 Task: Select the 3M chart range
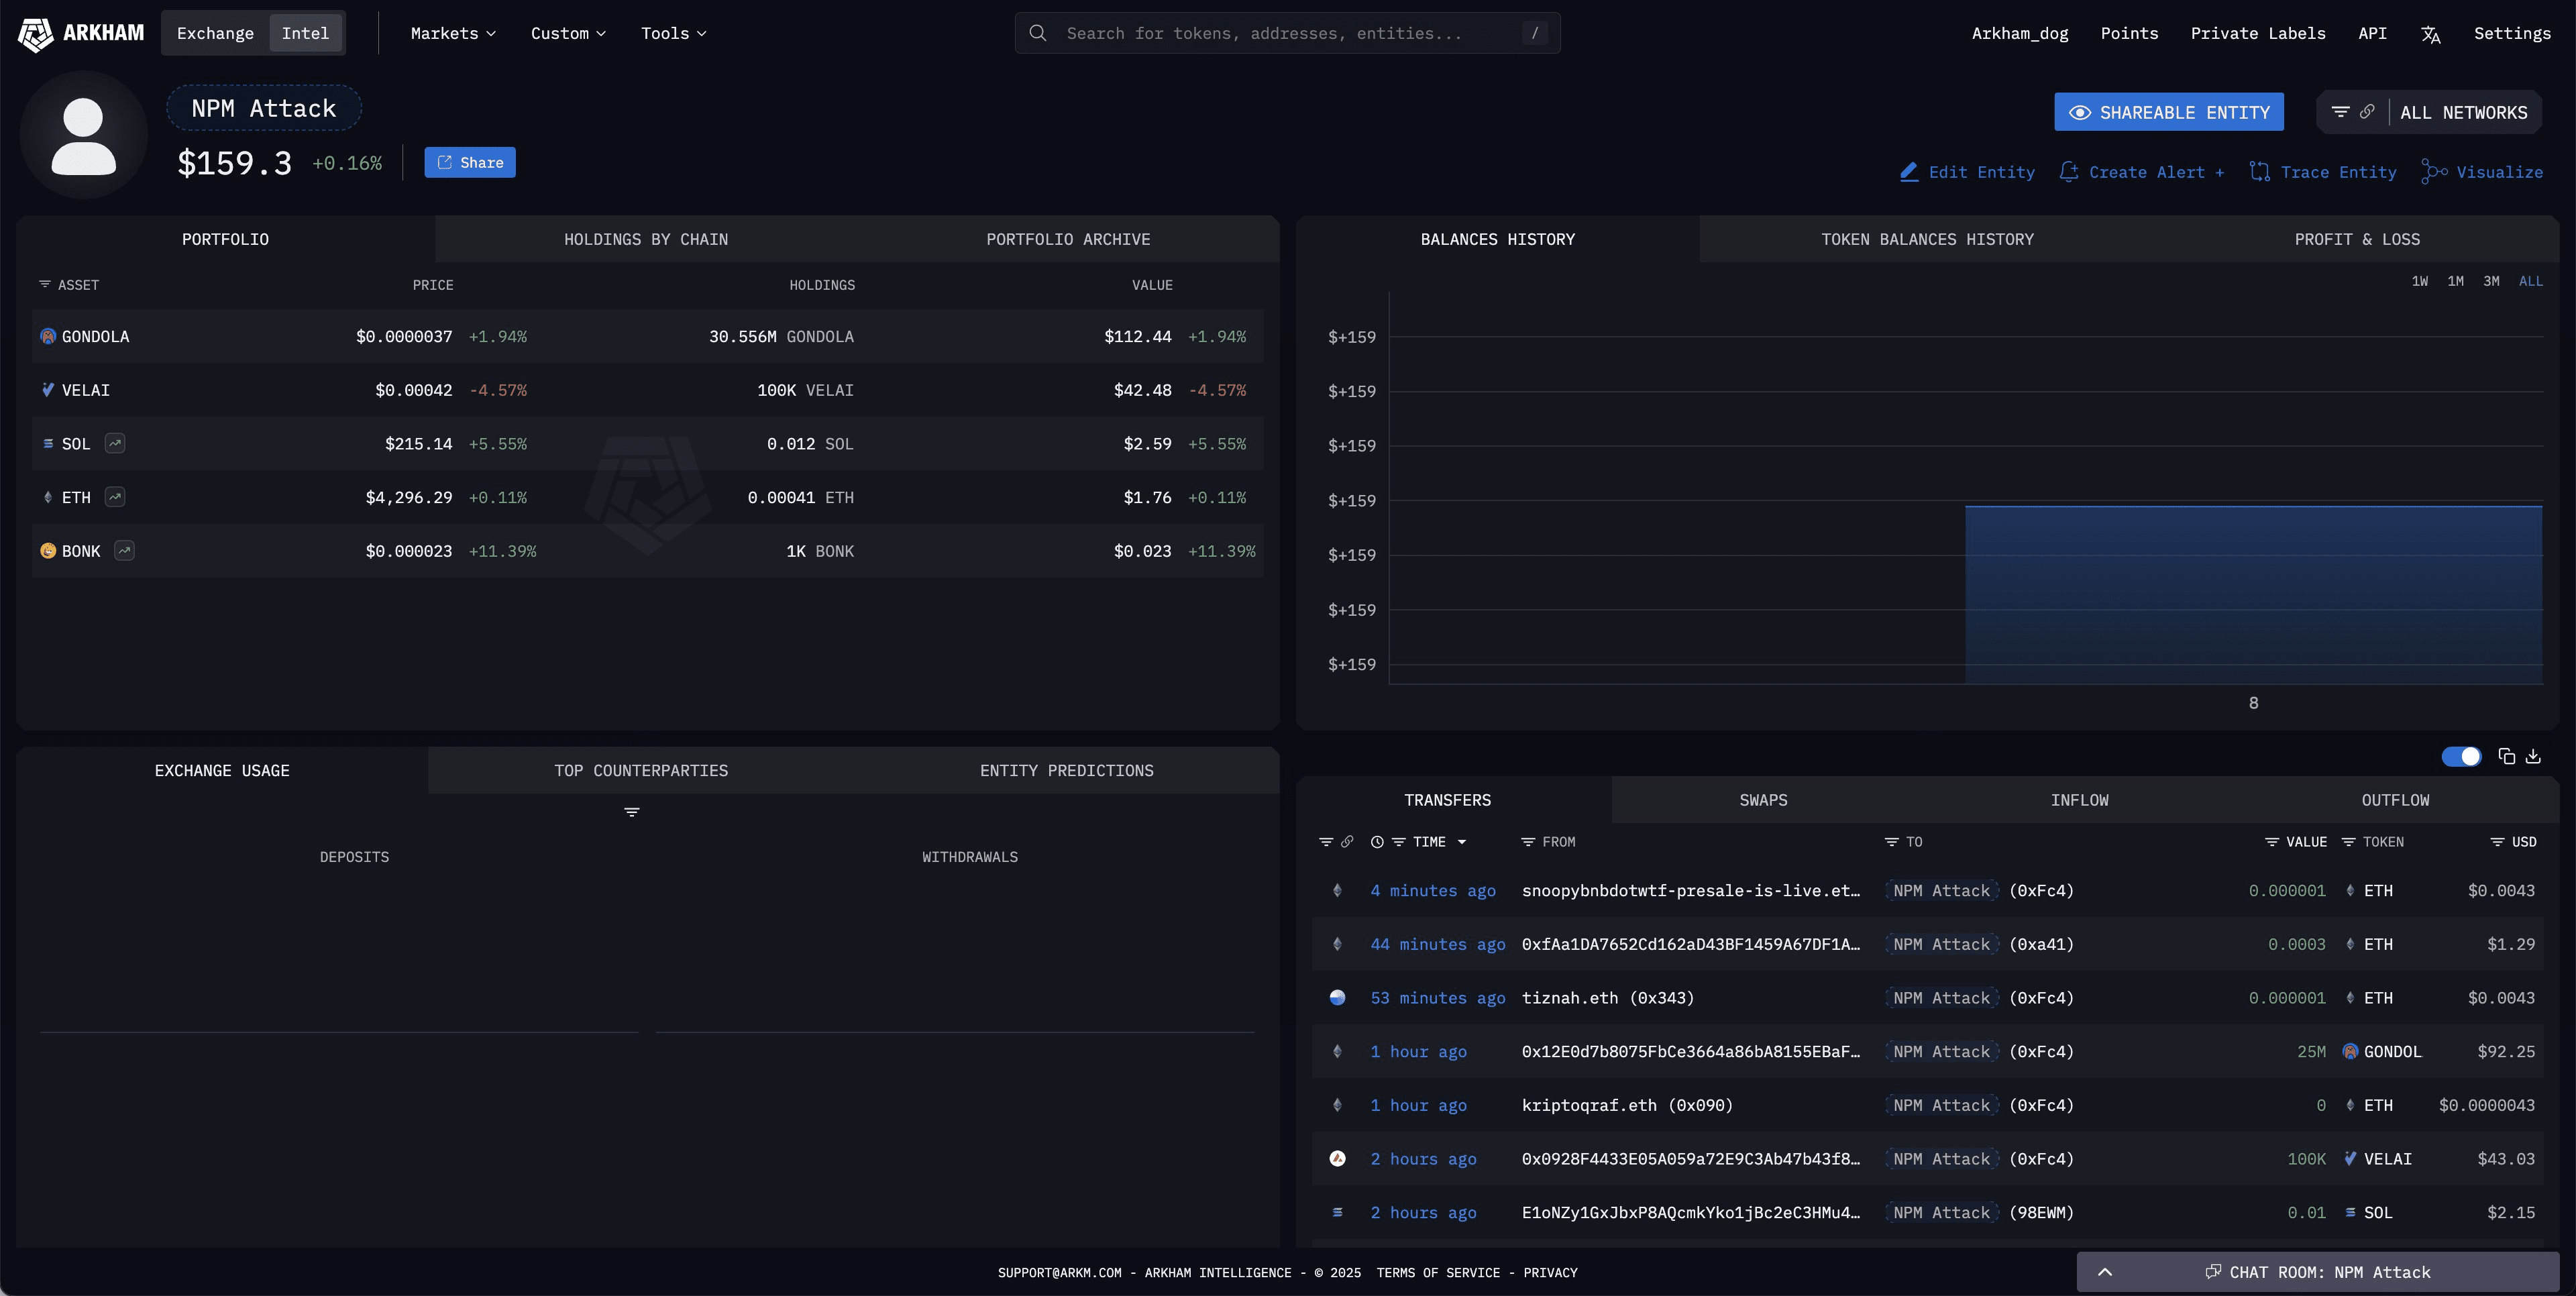(x=2491, y=281)
